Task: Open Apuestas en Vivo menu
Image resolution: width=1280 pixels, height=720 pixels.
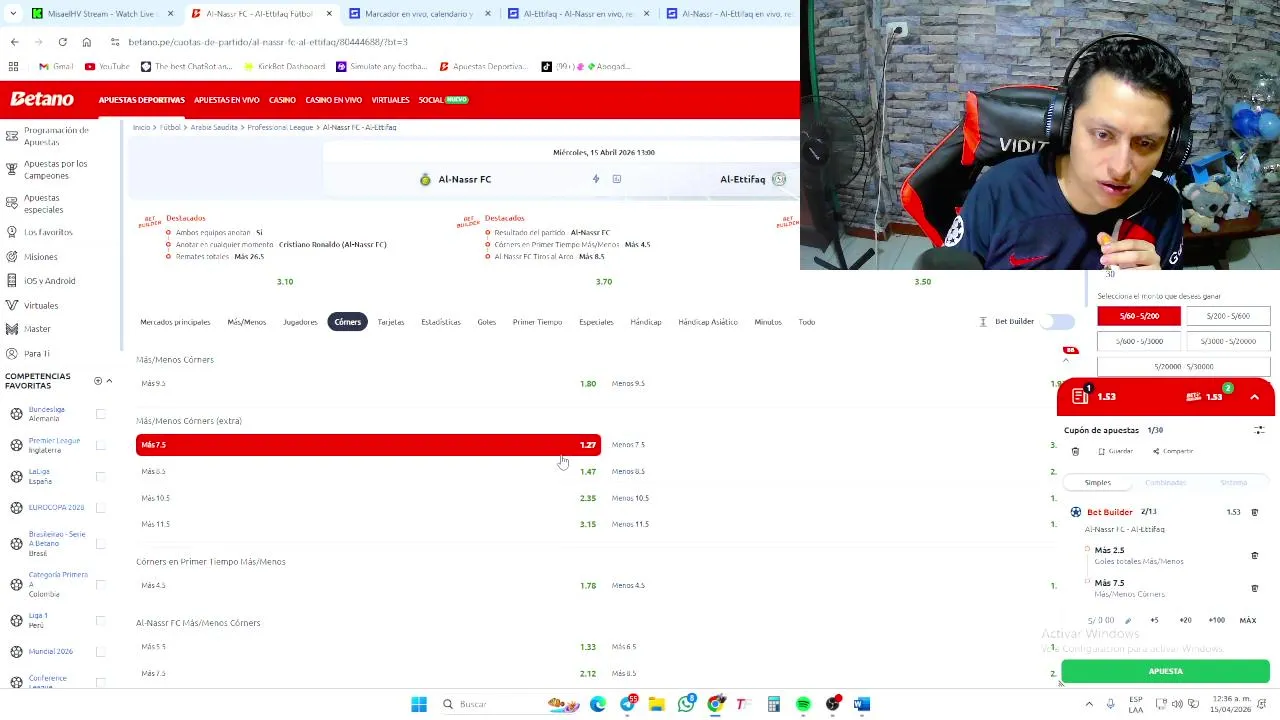Action: click(227, 100)
